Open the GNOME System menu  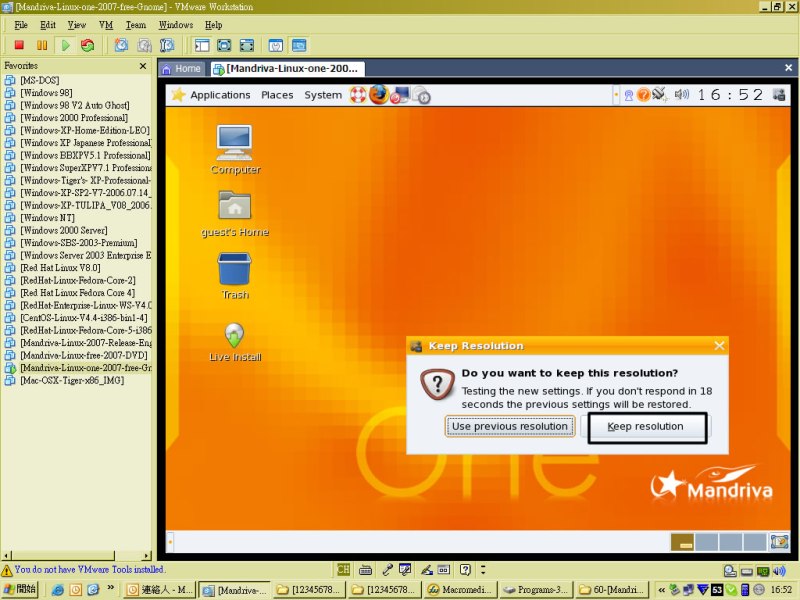[x=323, y=95]
